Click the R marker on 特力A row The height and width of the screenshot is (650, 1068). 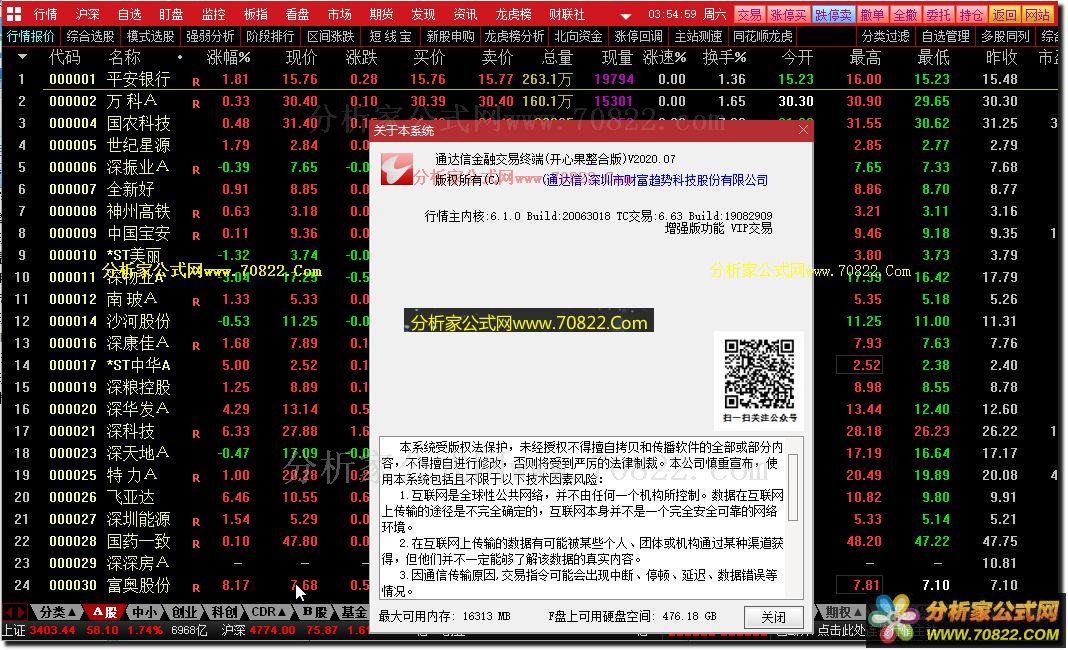pyautogui.click(x=196, y=478)
